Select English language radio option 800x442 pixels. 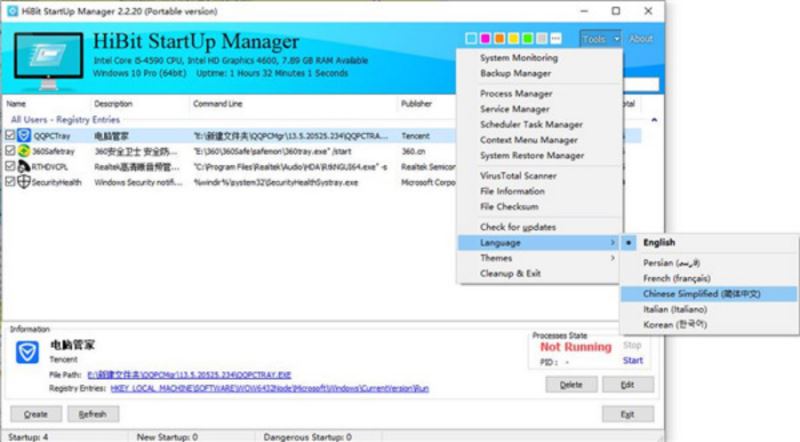coord(709,242)
